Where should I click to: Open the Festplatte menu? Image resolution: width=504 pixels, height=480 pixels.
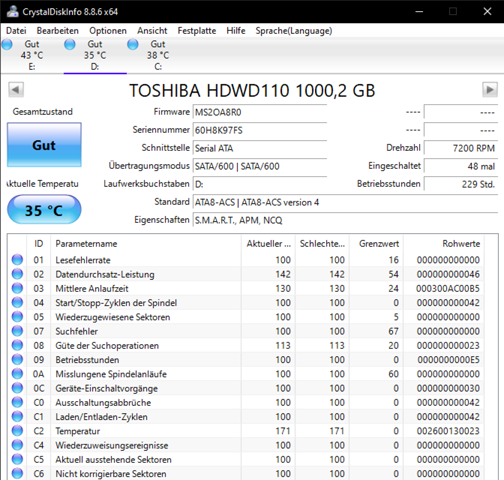point(197,31)
